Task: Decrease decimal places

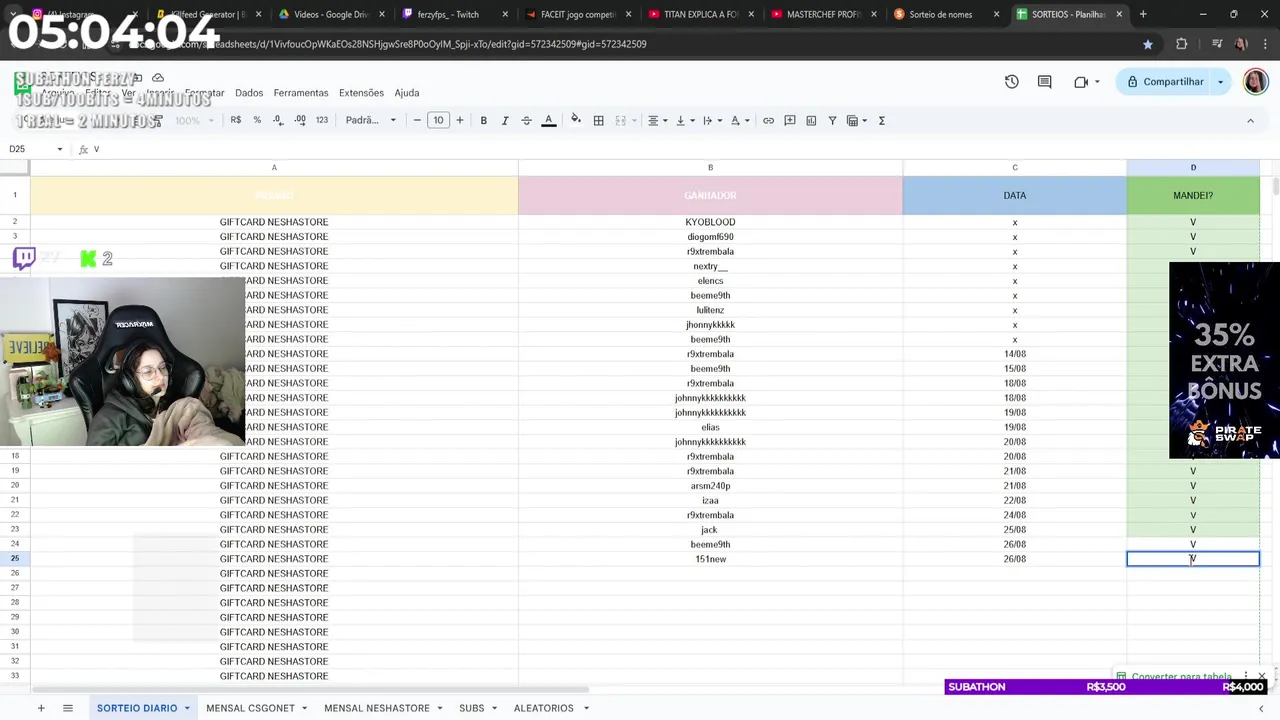Action: 278,120
